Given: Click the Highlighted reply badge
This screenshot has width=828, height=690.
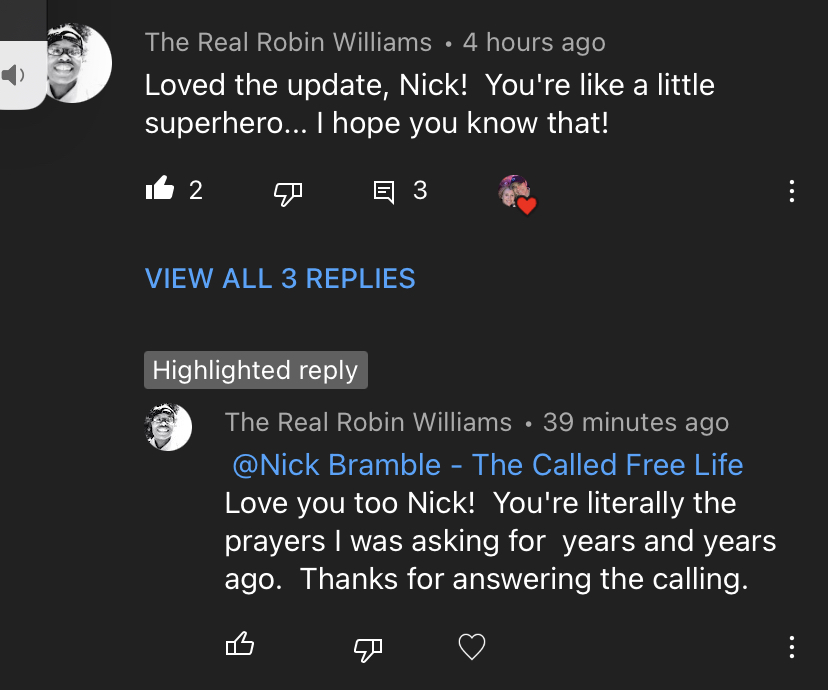Looking at the screenshot, I should (255, 370).
